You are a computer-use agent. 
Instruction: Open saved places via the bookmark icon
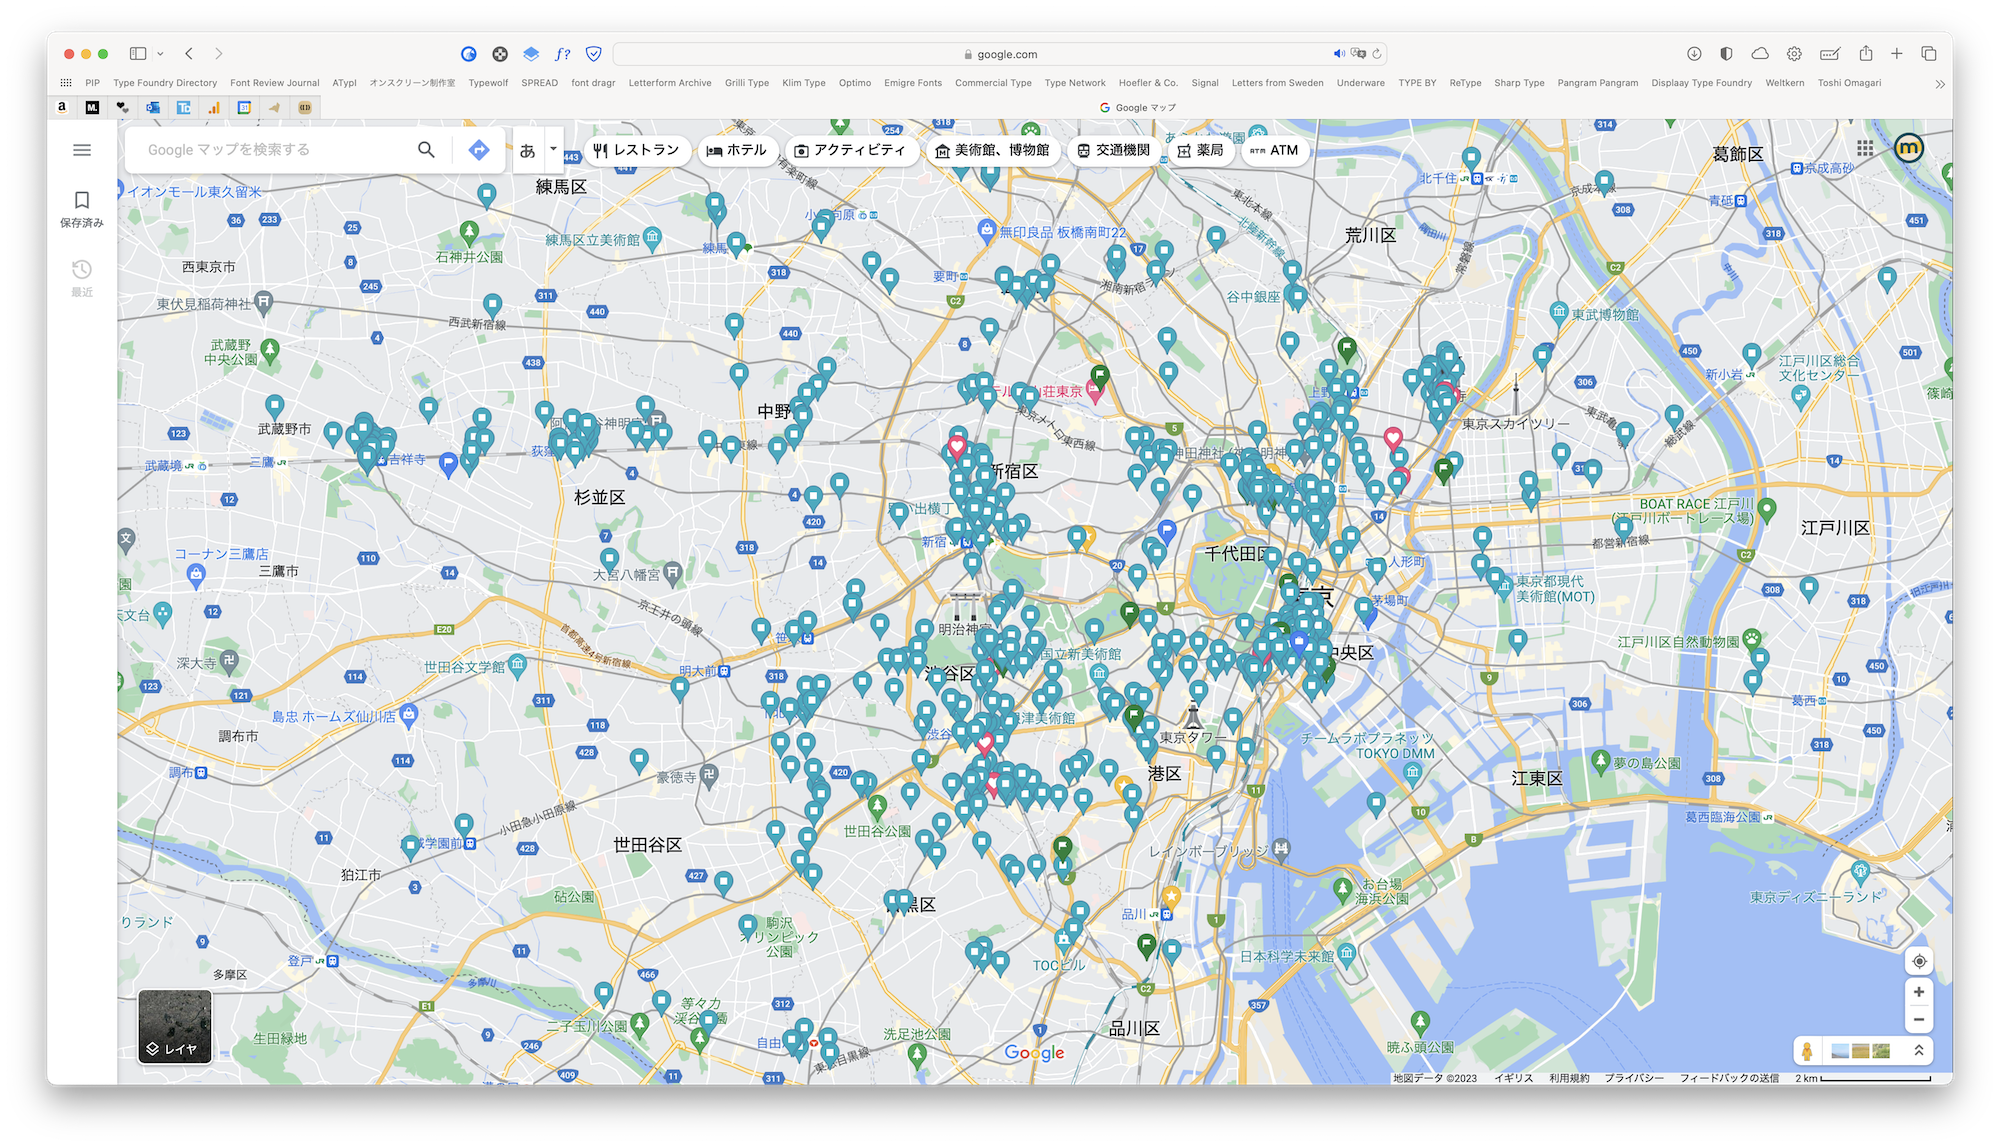pos(82,199)
